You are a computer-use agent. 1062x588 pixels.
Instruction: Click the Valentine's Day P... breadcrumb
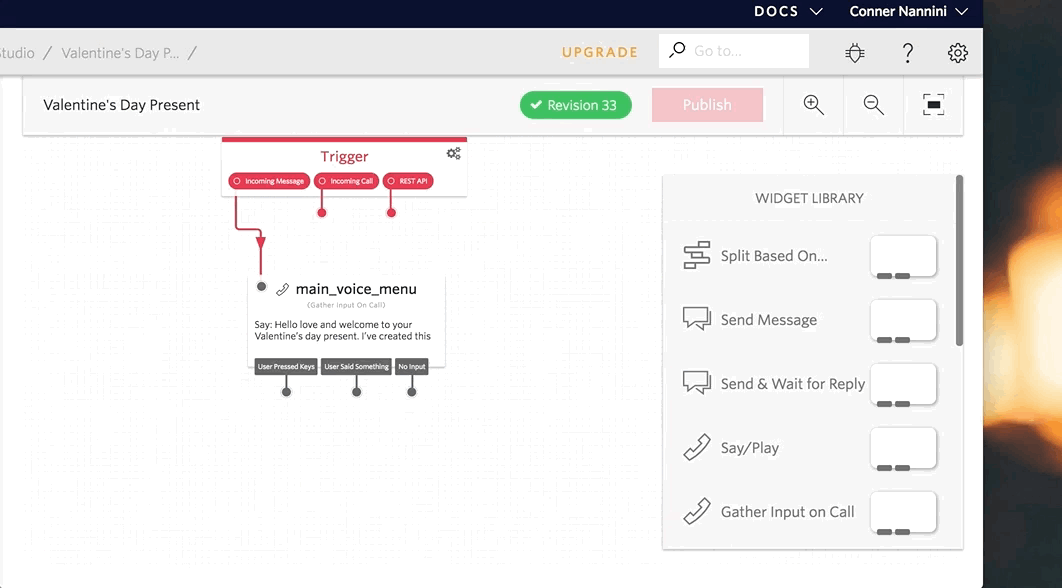click(x=121, y=53)
